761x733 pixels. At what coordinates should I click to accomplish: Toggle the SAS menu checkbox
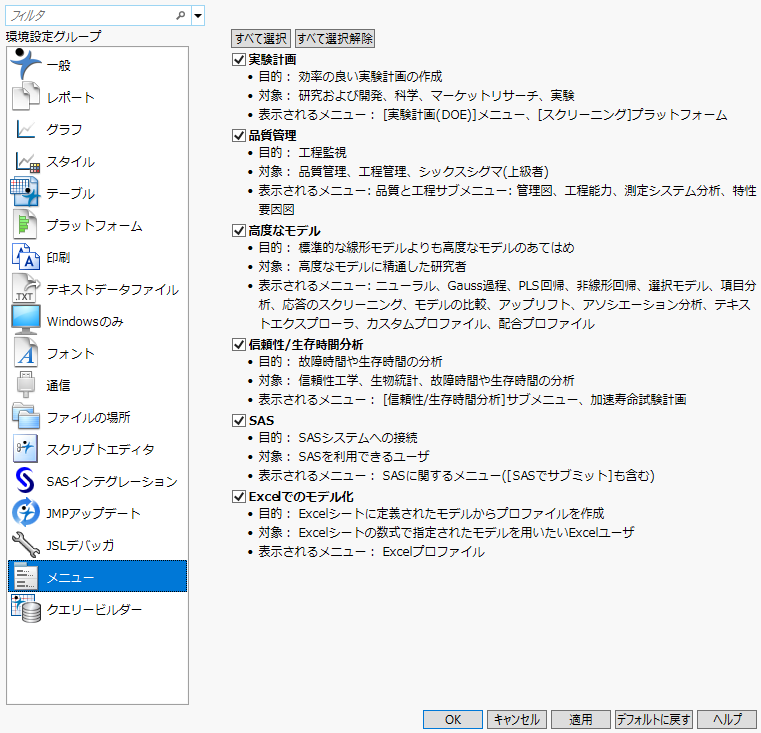[x=239, y=421]
